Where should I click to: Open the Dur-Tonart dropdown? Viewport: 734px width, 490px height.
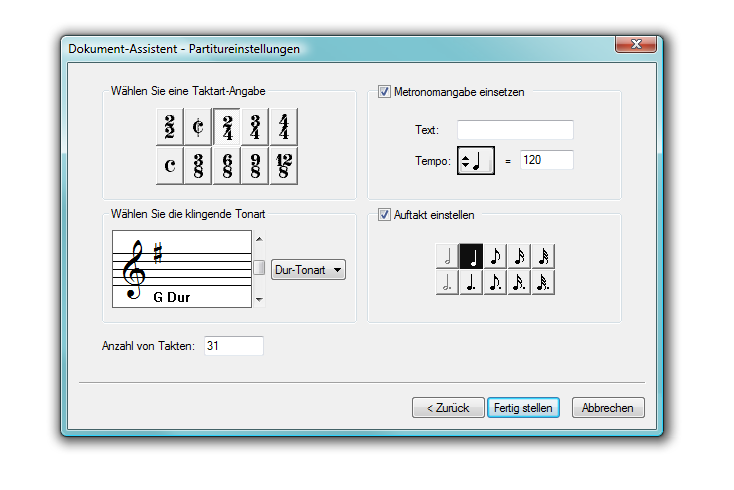tap(308, 269)
